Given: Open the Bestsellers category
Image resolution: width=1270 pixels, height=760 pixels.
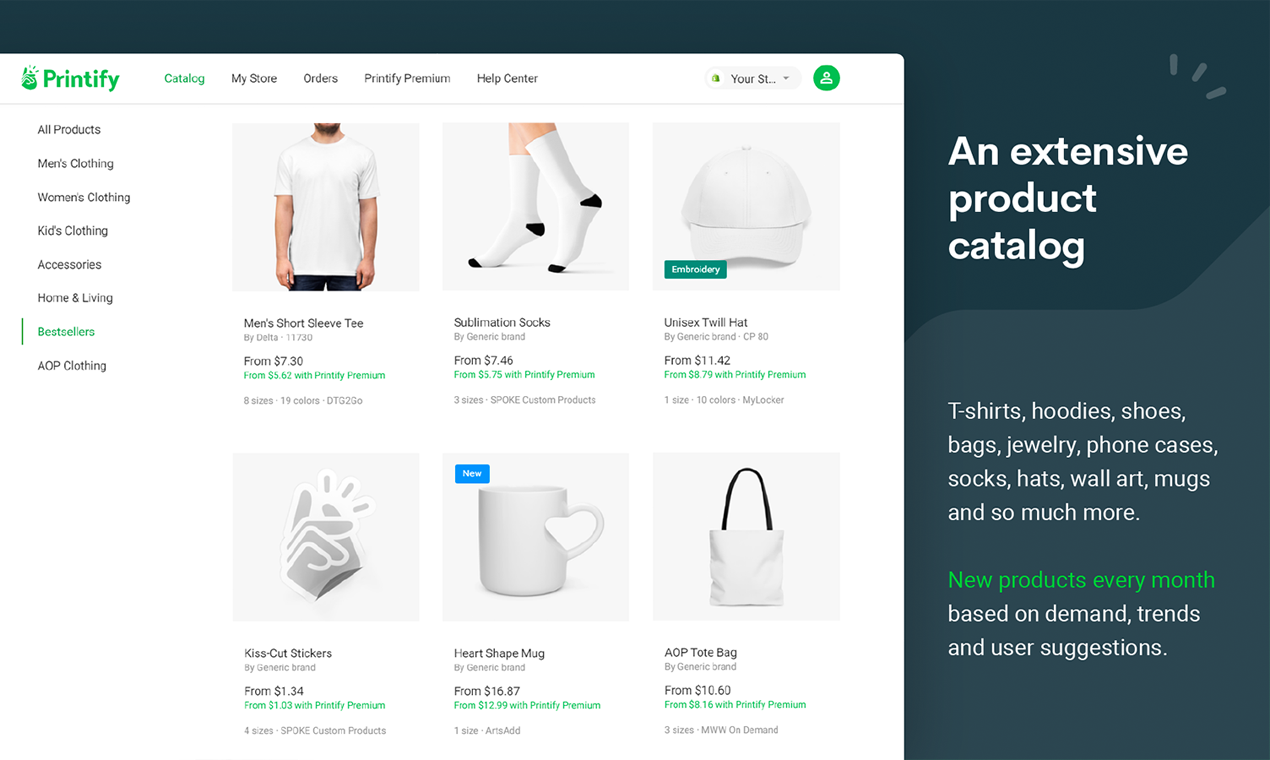Looking at the screenshot, I should 66,331.
